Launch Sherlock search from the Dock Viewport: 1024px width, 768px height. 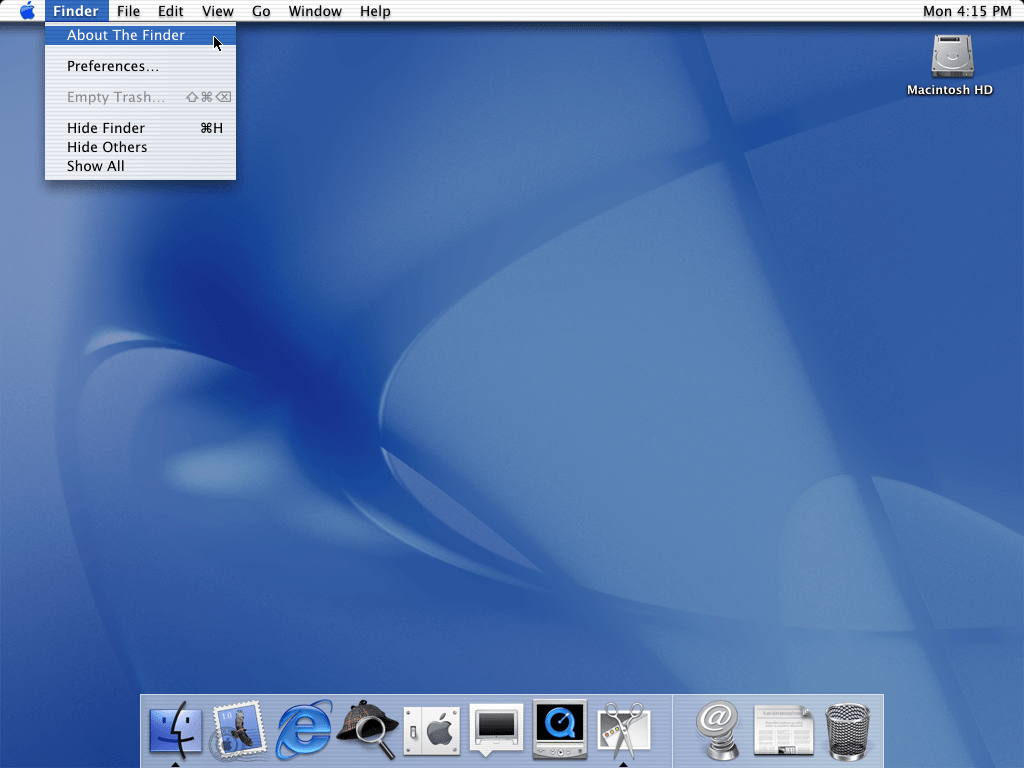tap(368, 730)
